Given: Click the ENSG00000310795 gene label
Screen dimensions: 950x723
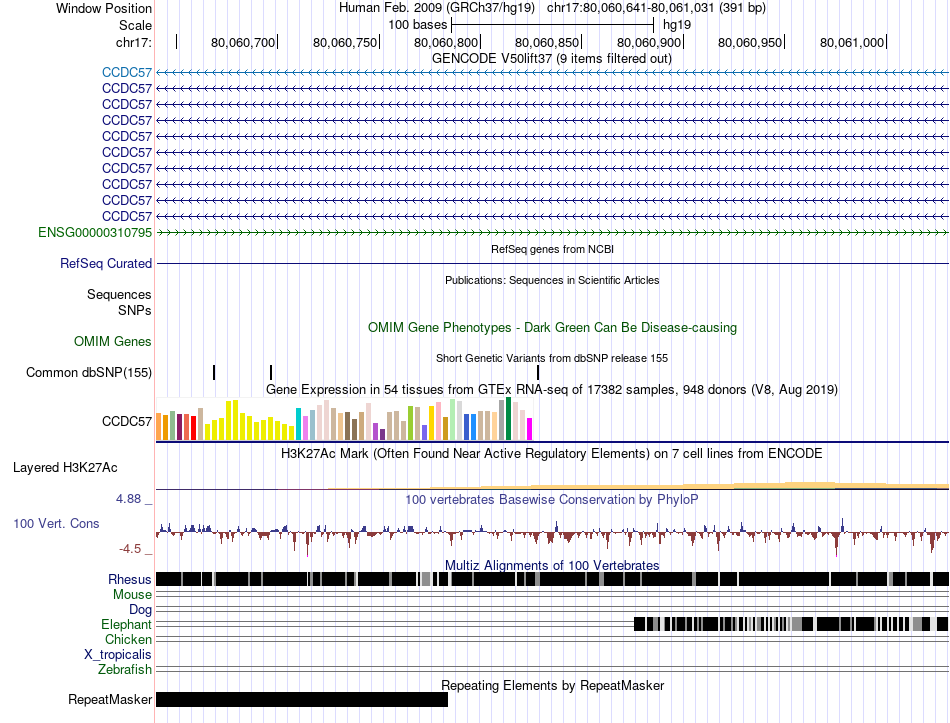Looking at the screenshot, I should (95, 233).
